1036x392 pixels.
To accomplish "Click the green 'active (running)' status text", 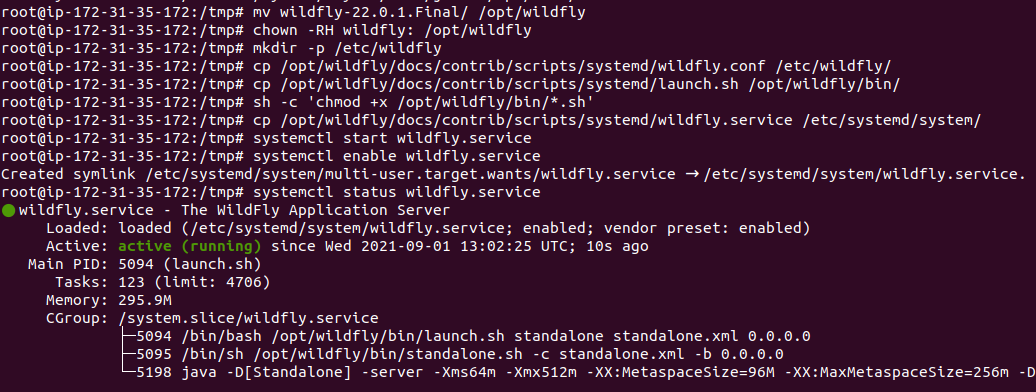I will coord(190,247).
